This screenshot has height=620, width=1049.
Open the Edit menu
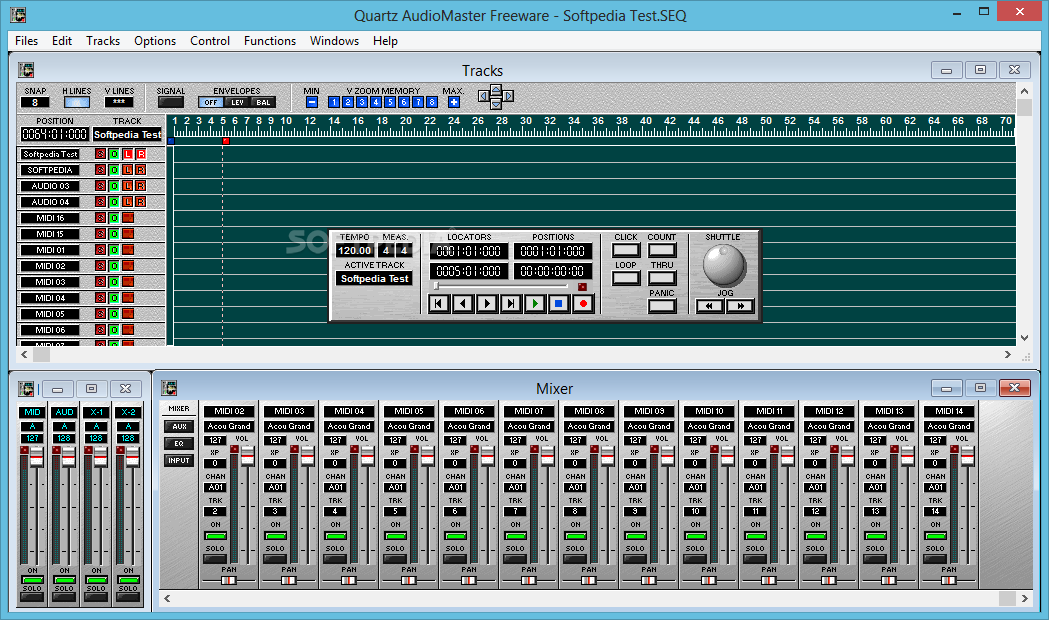point(62,41)
